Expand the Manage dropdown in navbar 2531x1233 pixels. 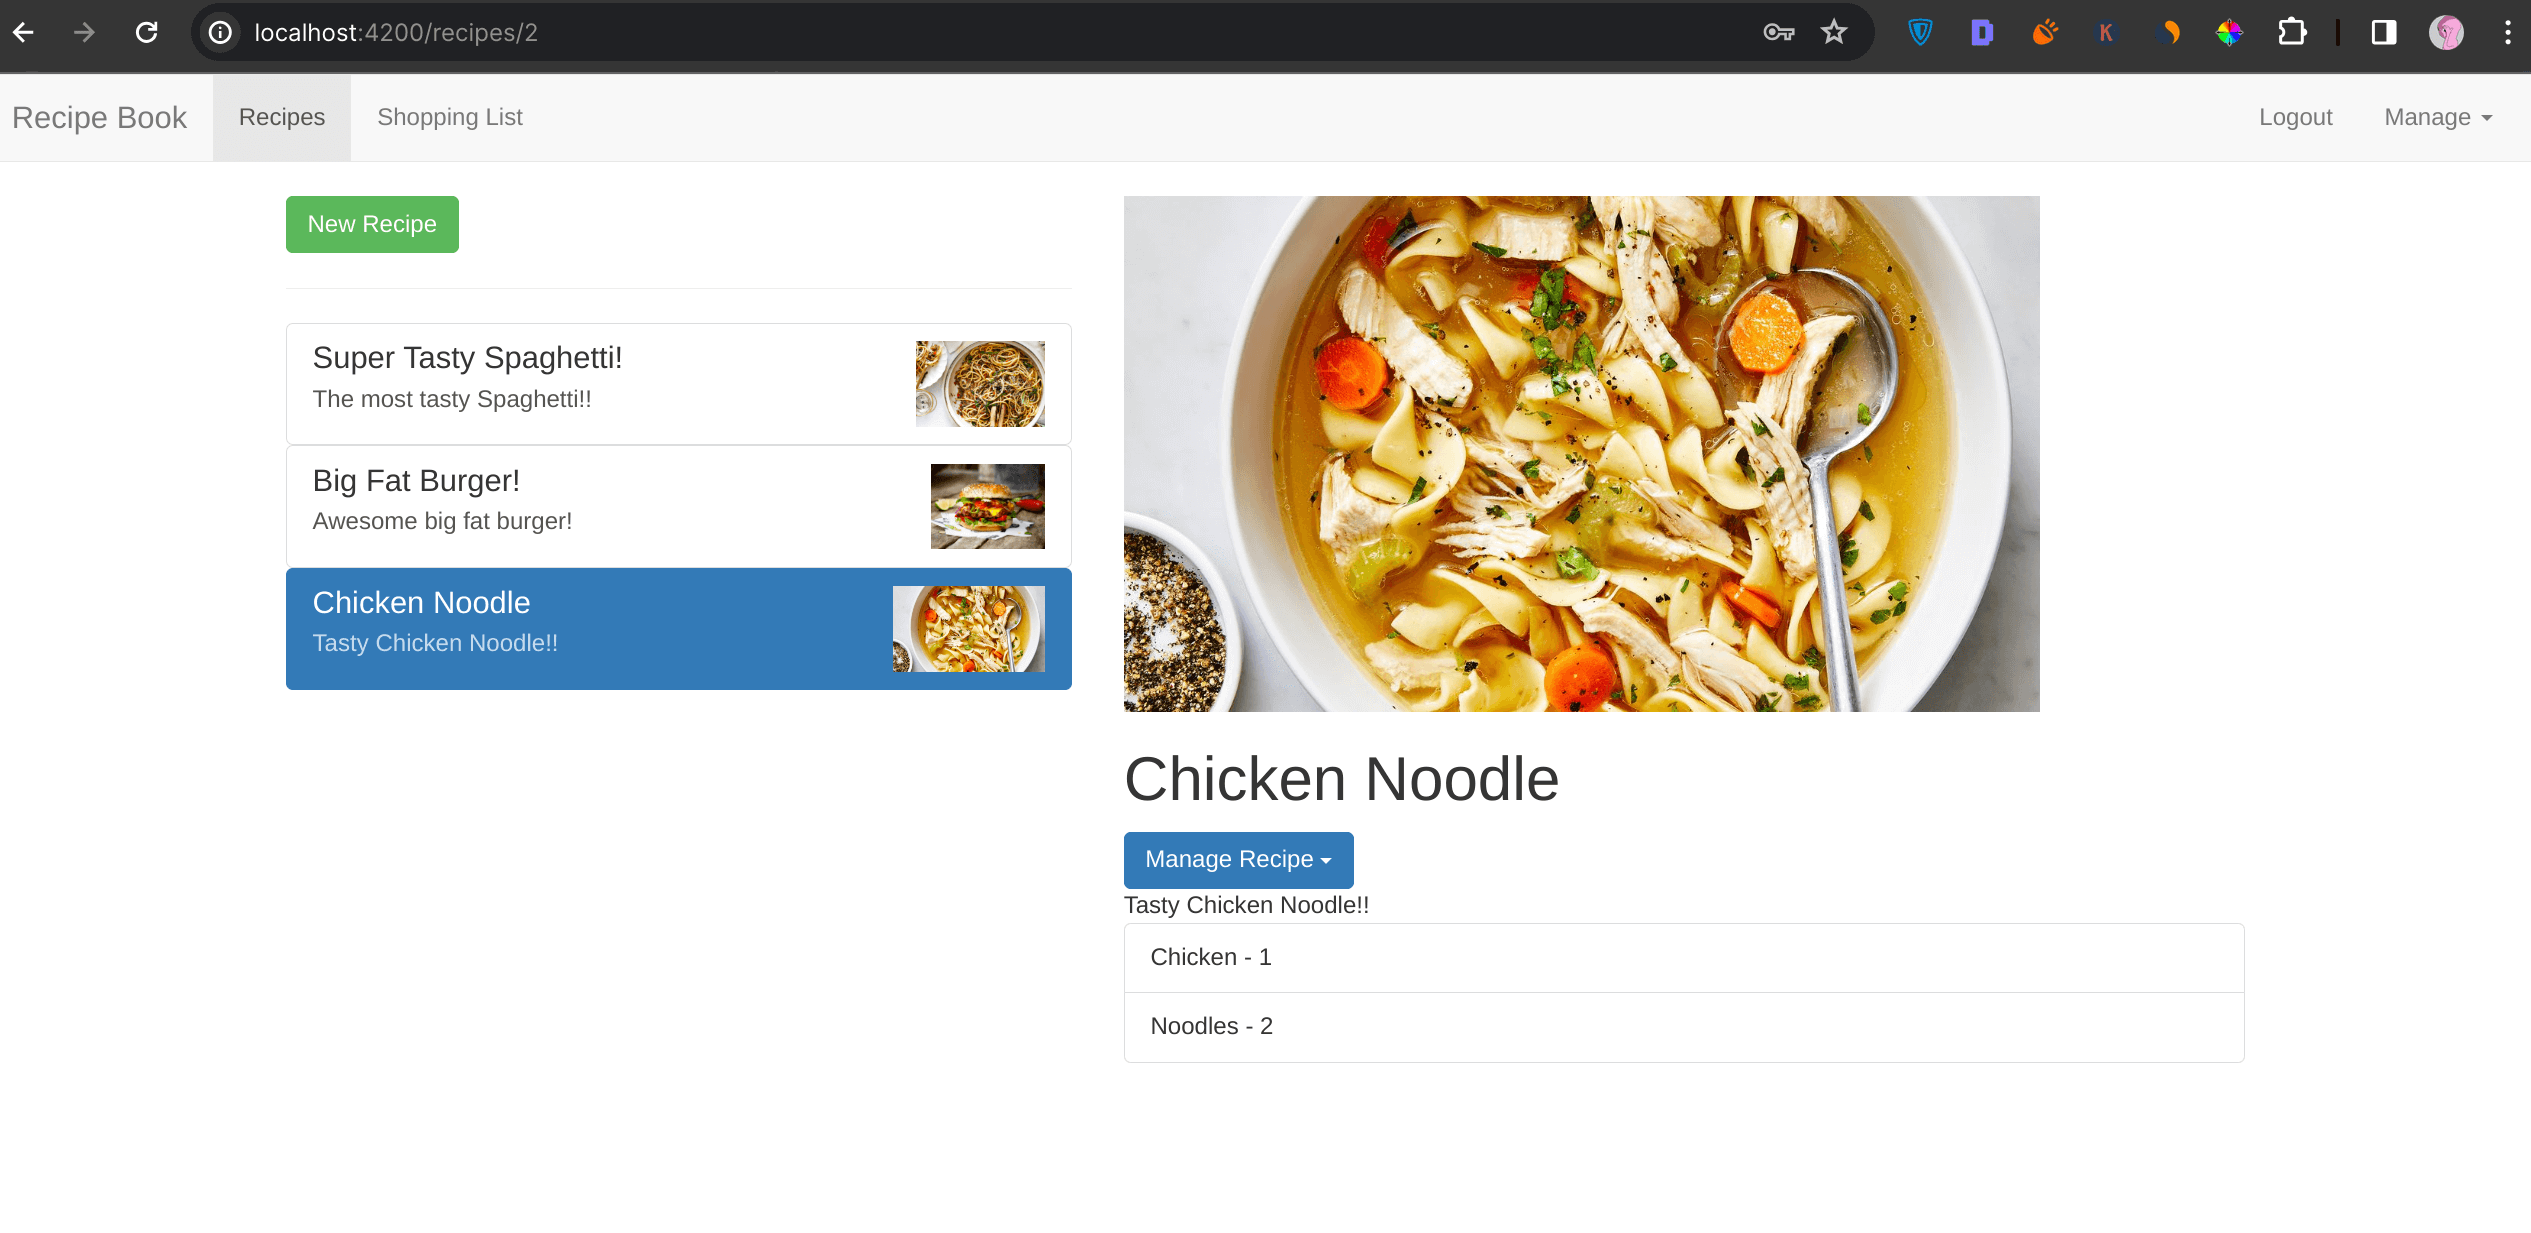[2437, 117]
